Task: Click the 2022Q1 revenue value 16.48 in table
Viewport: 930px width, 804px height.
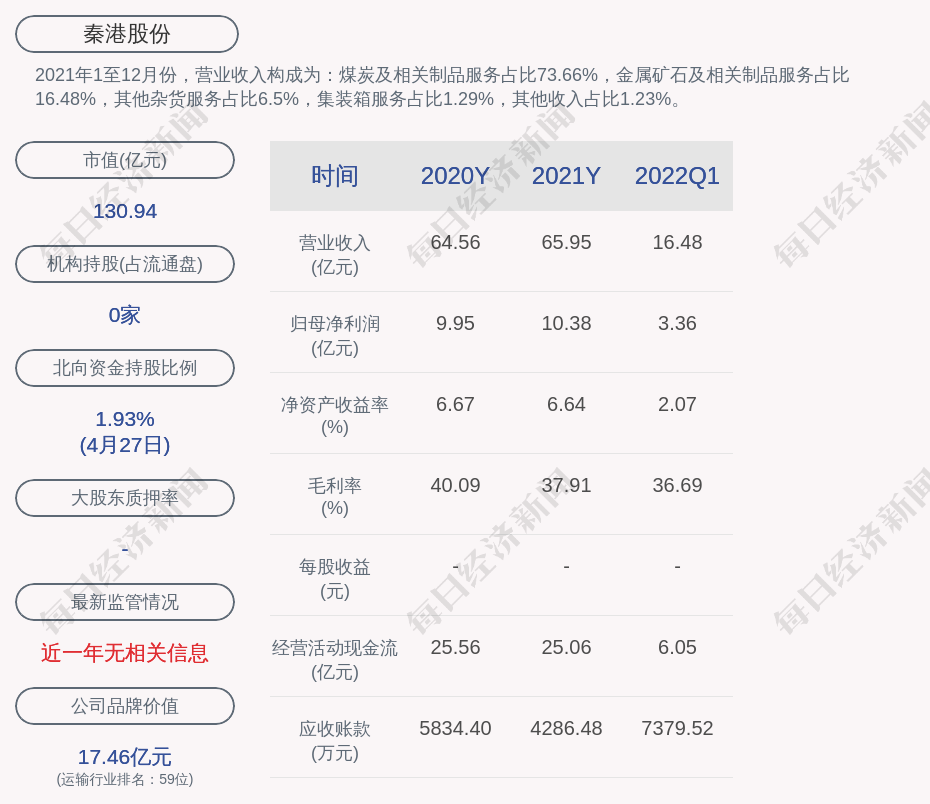Action: point(677,243)
